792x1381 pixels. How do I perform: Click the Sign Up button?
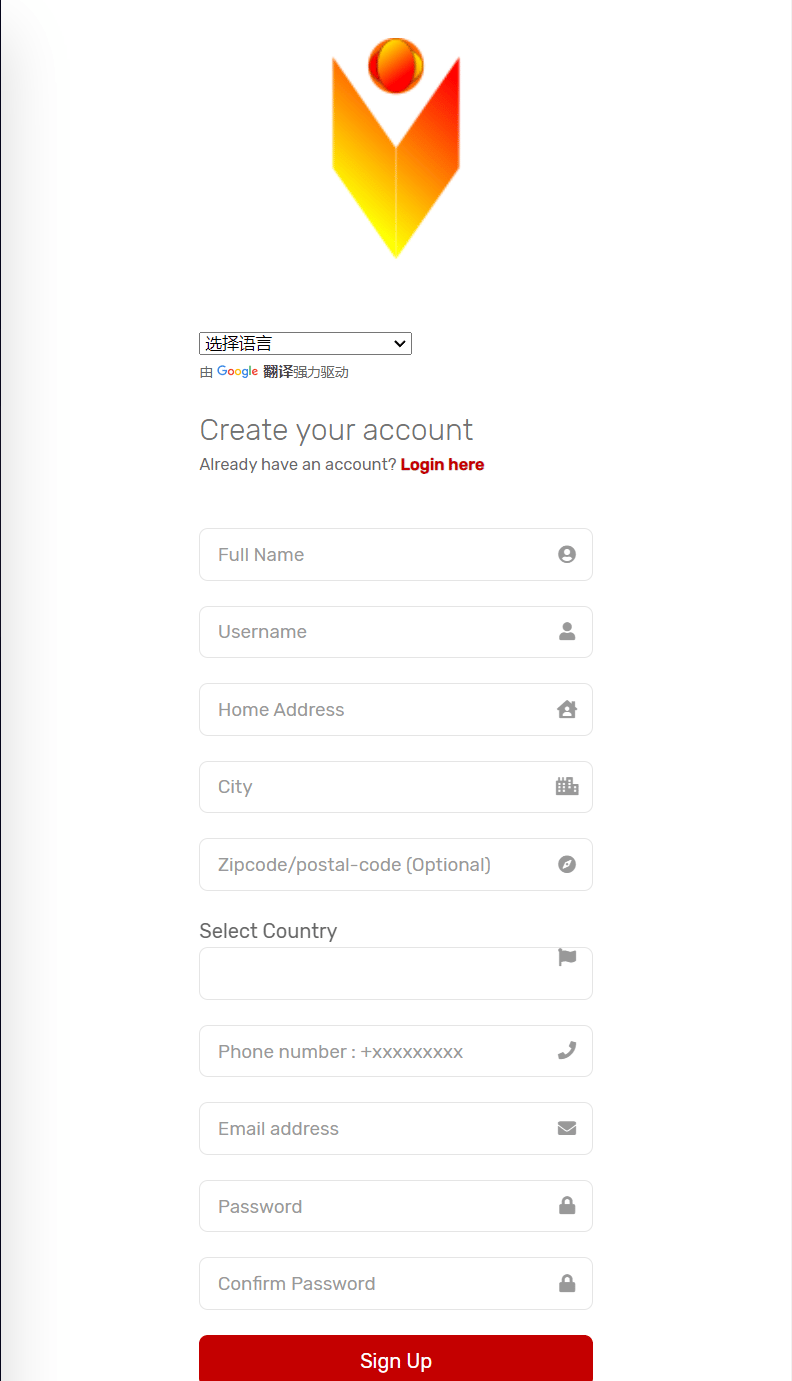click(396, 1358)
